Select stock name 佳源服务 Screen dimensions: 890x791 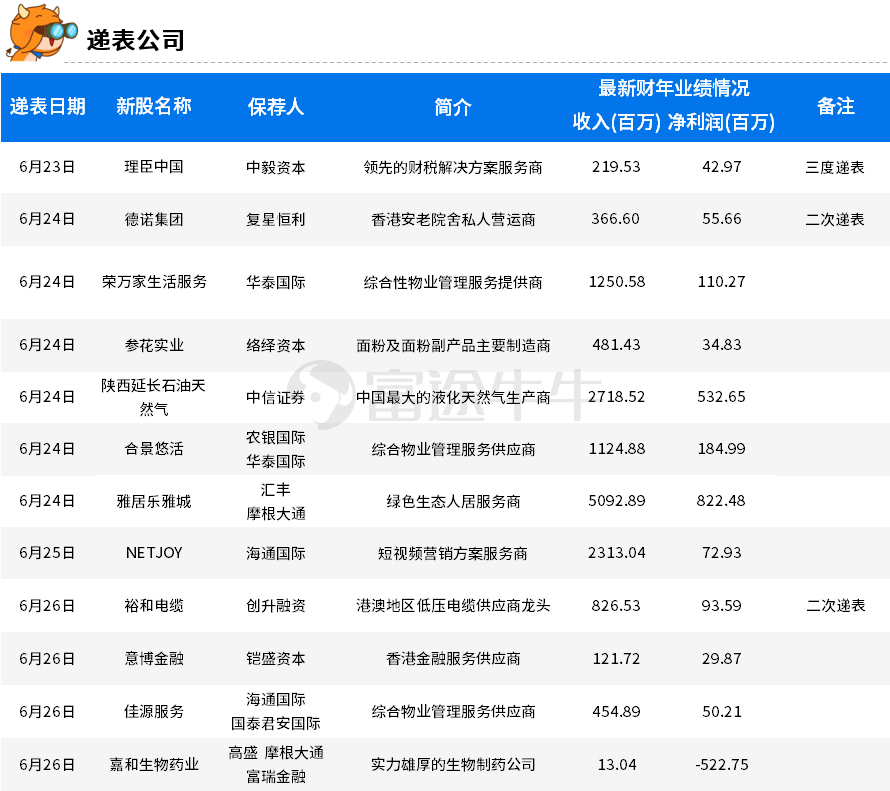click(x=154, y=712)
